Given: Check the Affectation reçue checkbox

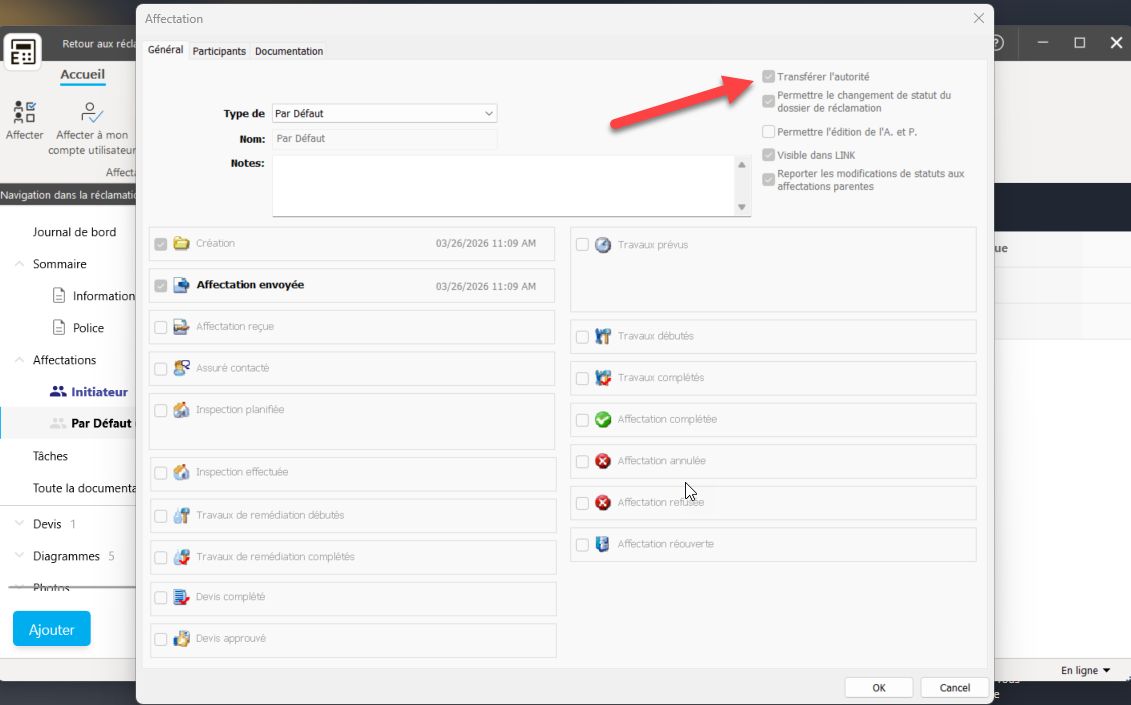Looking at the screenshot, I should (161, 328).
